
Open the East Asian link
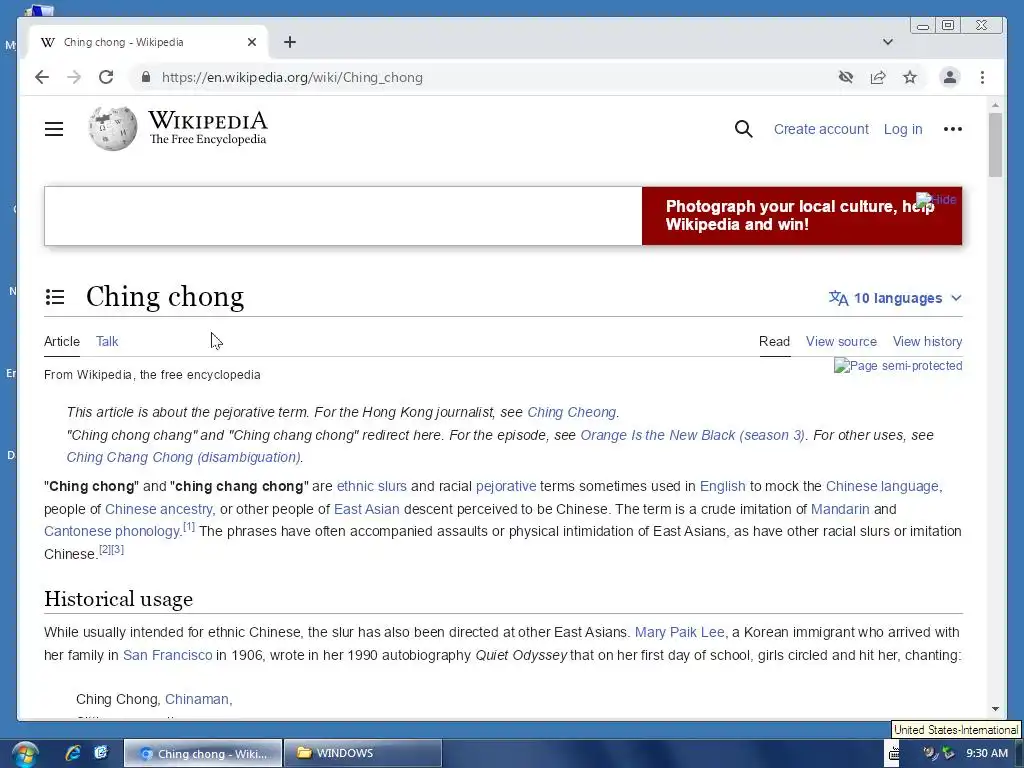click(x=367, y=509)
